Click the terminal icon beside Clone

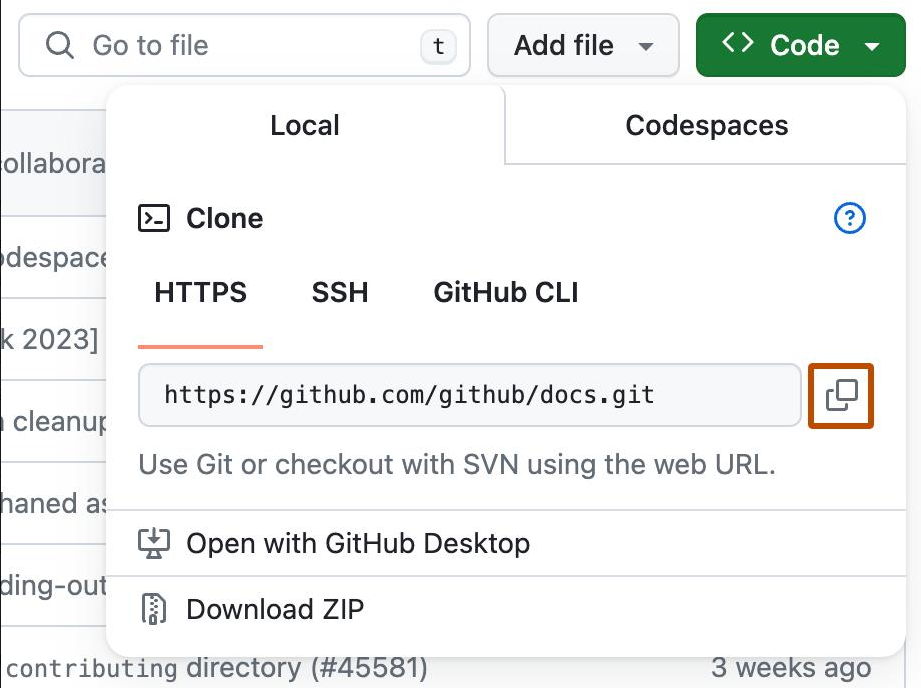coord(154,218)
